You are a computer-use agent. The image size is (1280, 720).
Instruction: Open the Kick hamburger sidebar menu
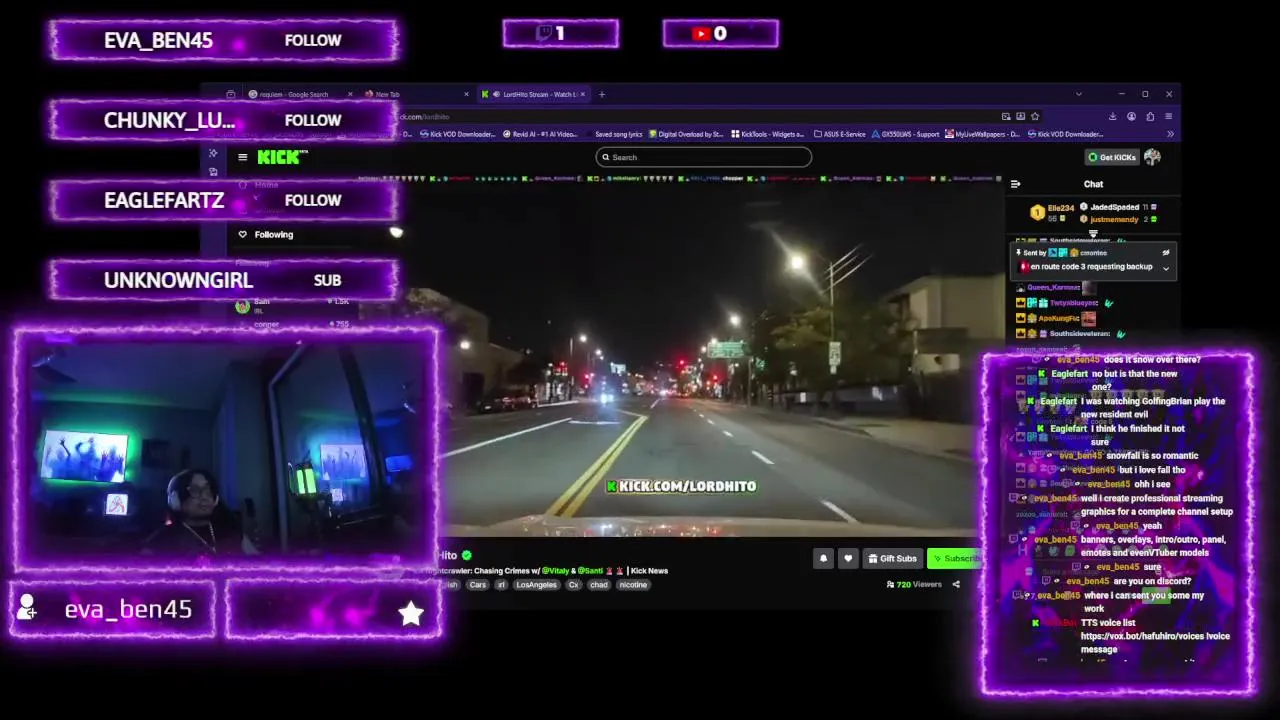[242, 157]
